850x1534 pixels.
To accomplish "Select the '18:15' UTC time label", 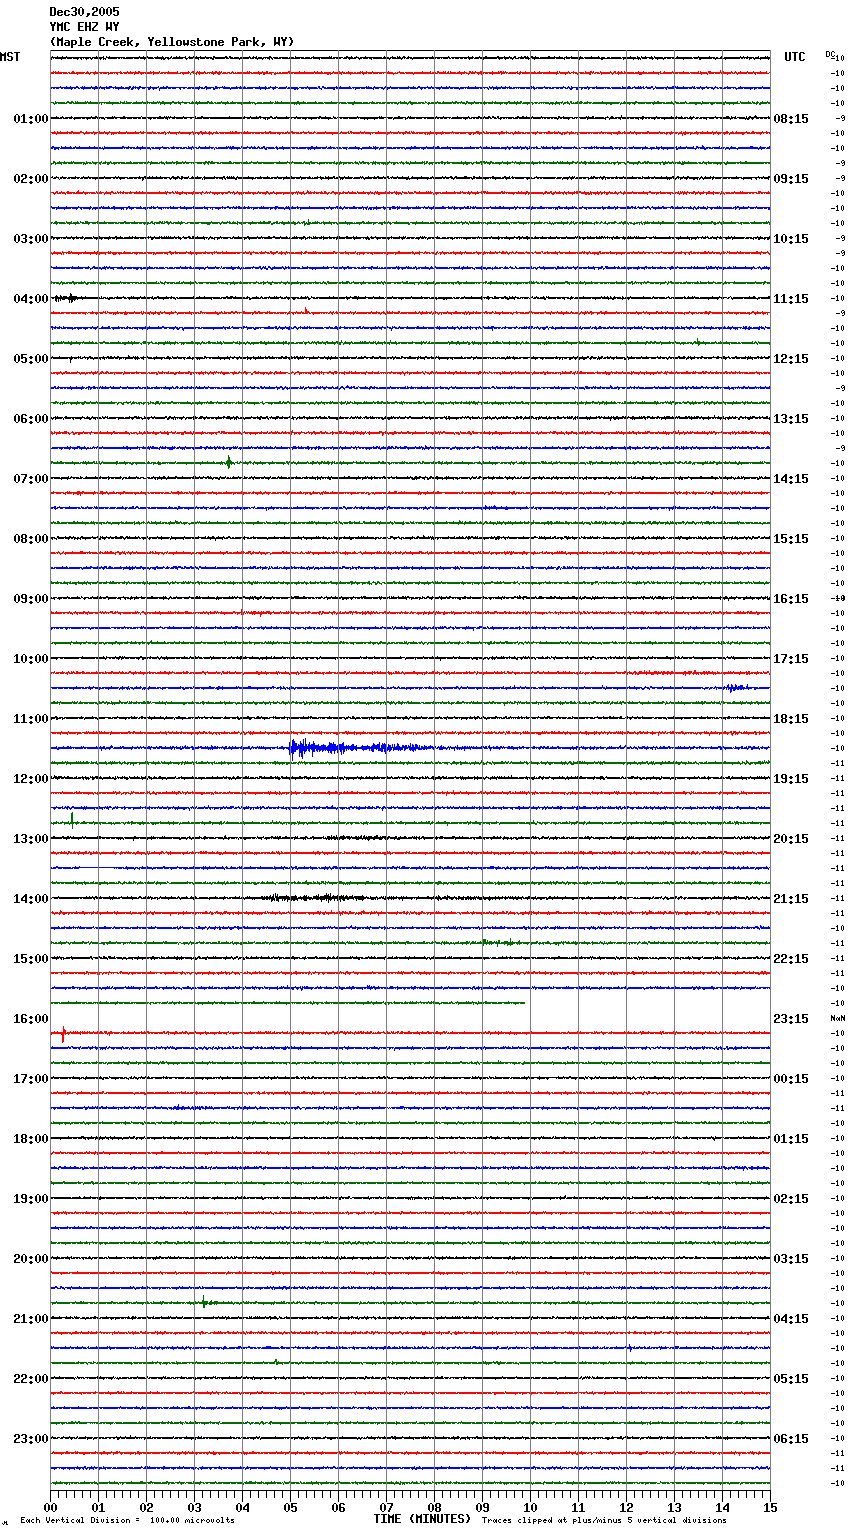I will [791, 719].
